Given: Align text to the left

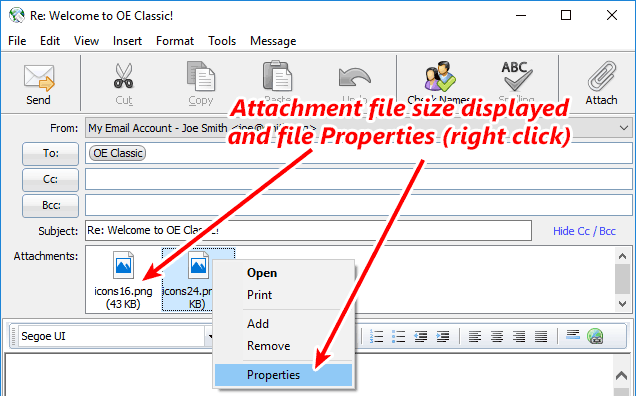Looking at the screenshot, I should coord(475,336).
